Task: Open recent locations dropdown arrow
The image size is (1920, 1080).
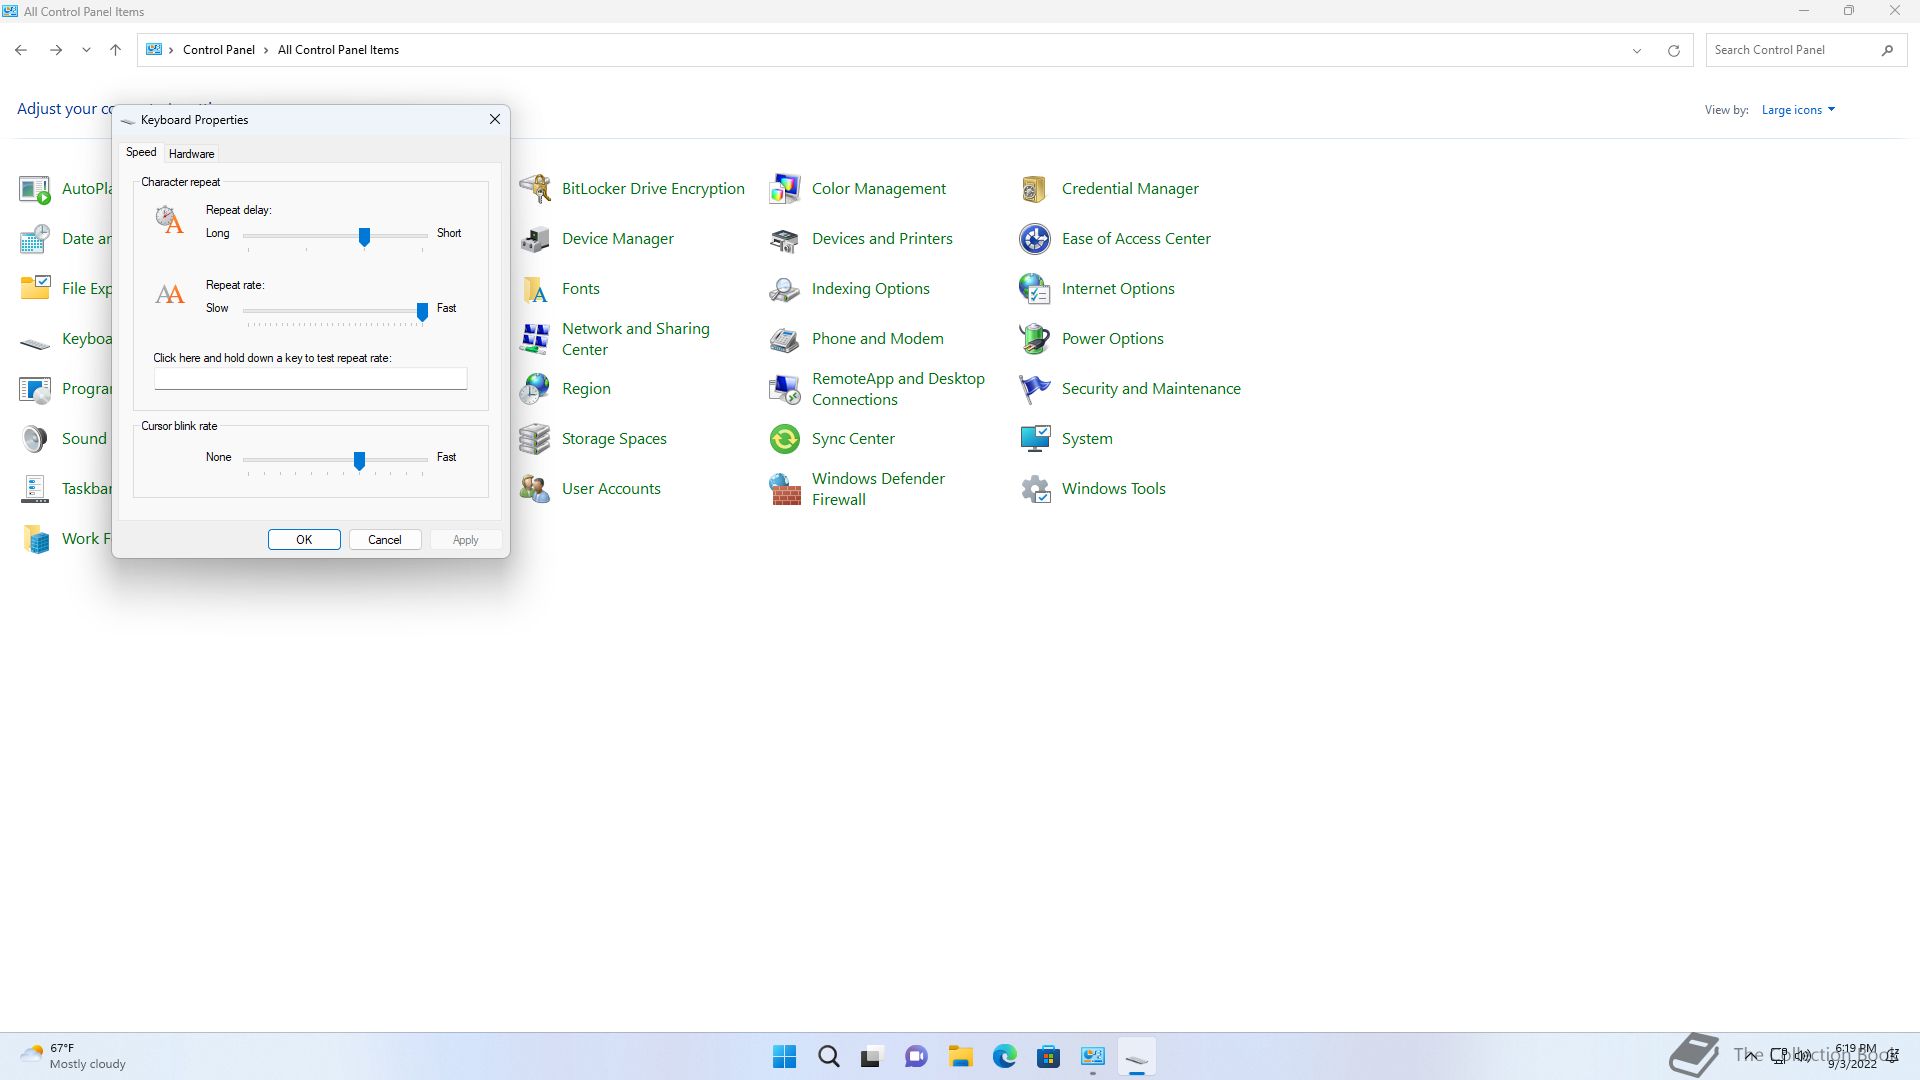Action: pyautogui.click(x=86, y=50)
